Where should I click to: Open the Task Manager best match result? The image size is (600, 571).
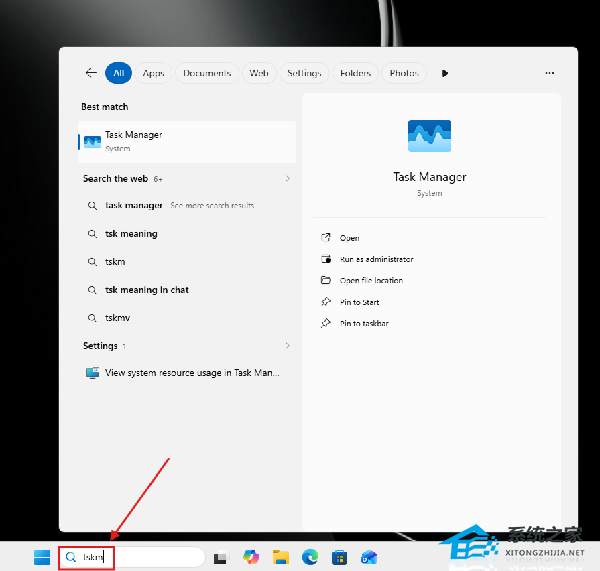[187, 142]
